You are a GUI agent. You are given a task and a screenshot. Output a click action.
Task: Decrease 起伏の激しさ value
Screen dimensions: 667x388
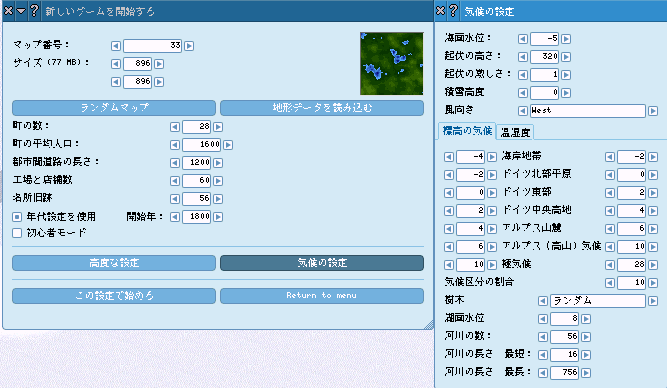(x=523, y=75)
